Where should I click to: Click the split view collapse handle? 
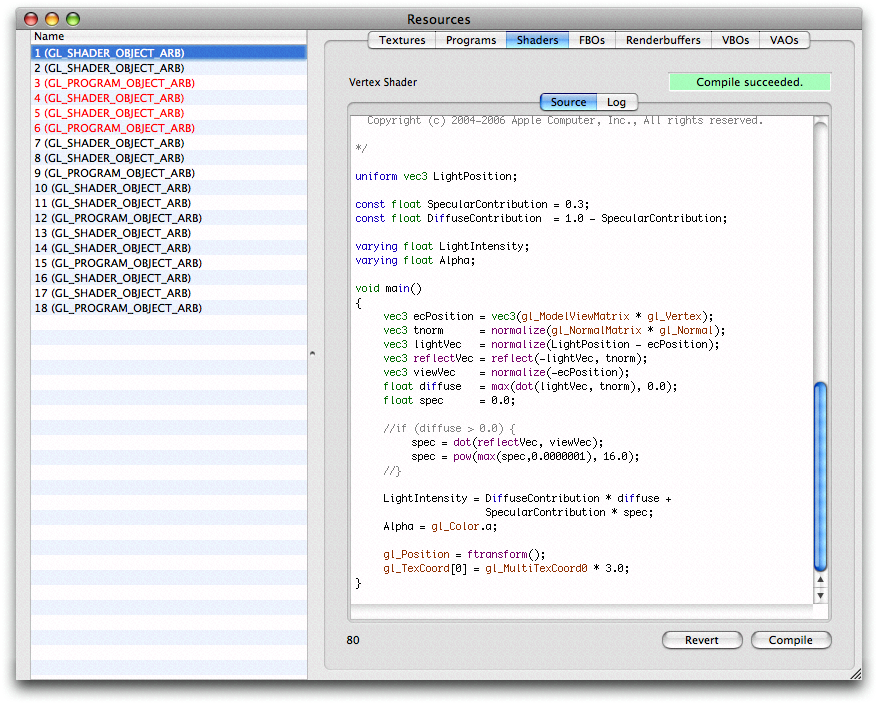[x=311, y=353]
